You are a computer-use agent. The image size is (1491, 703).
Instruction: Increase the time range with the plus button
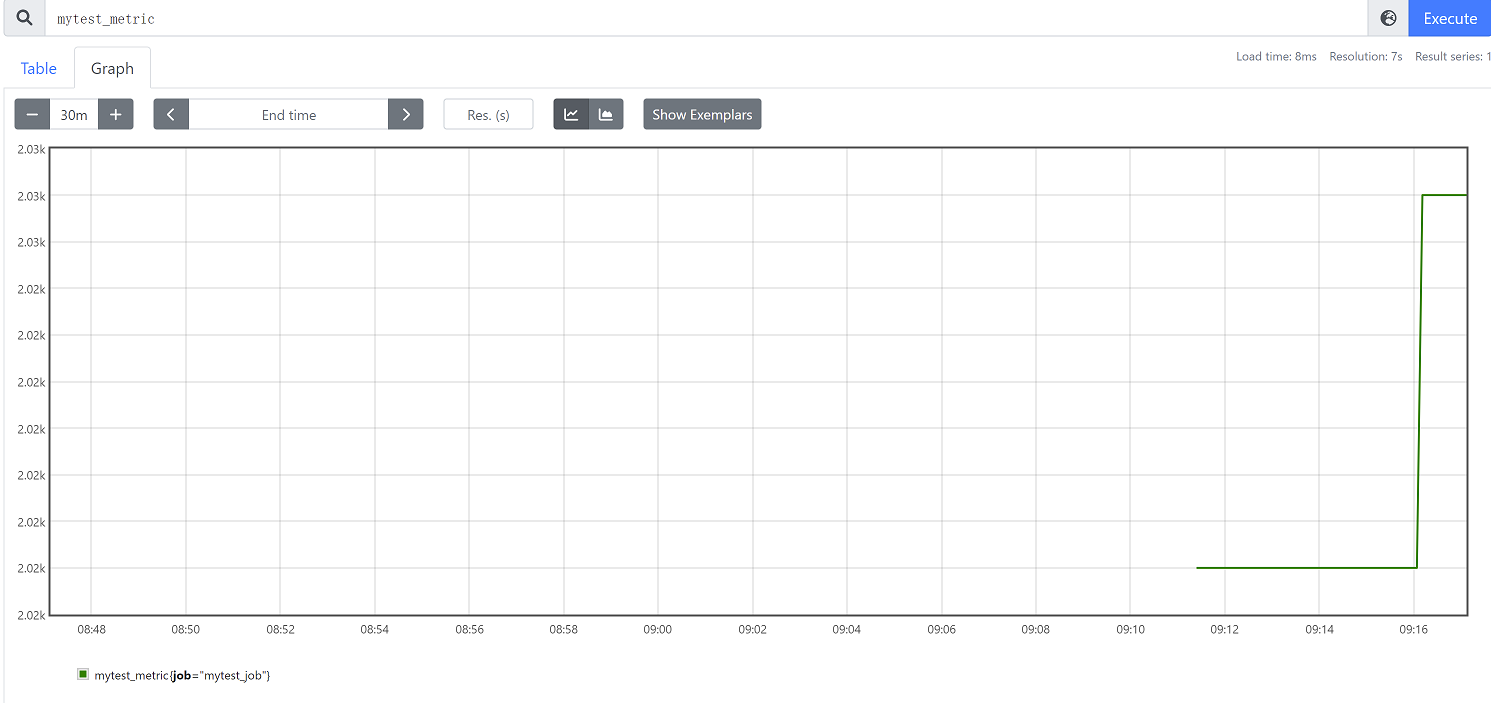[x=116, y=114]
